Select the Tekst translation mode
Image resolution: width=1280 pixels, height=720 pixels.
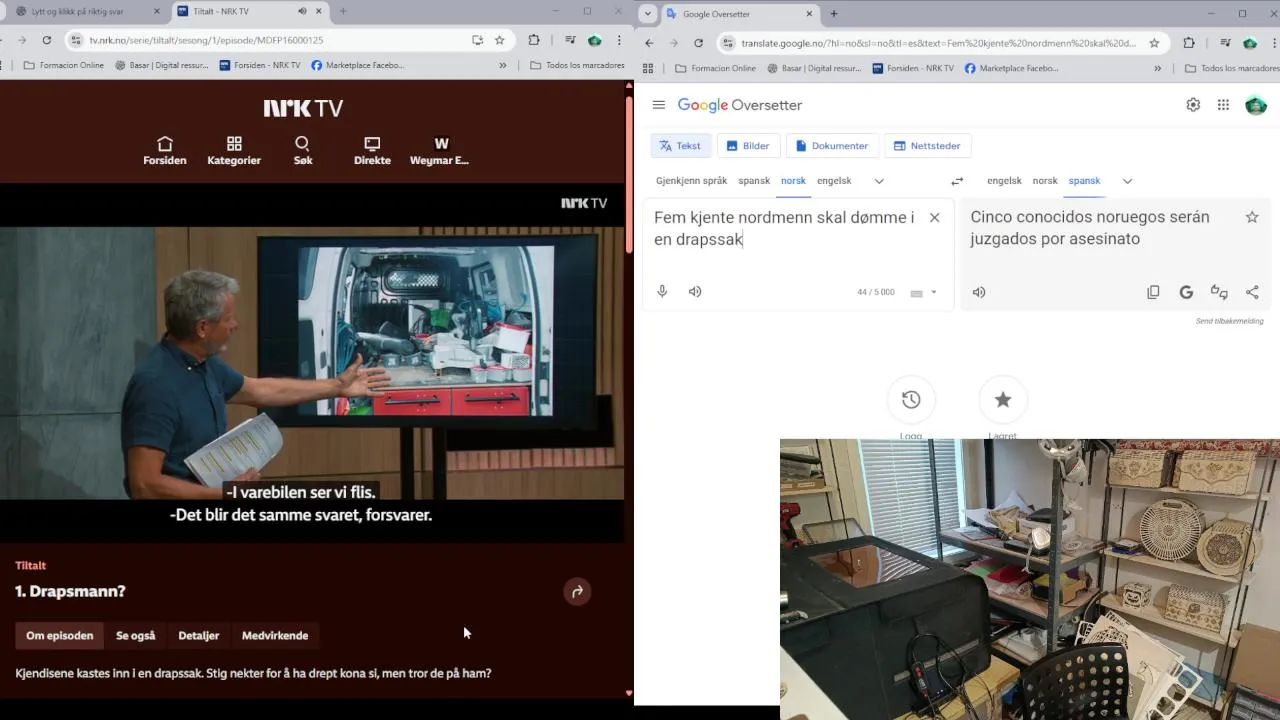point(680,146)
